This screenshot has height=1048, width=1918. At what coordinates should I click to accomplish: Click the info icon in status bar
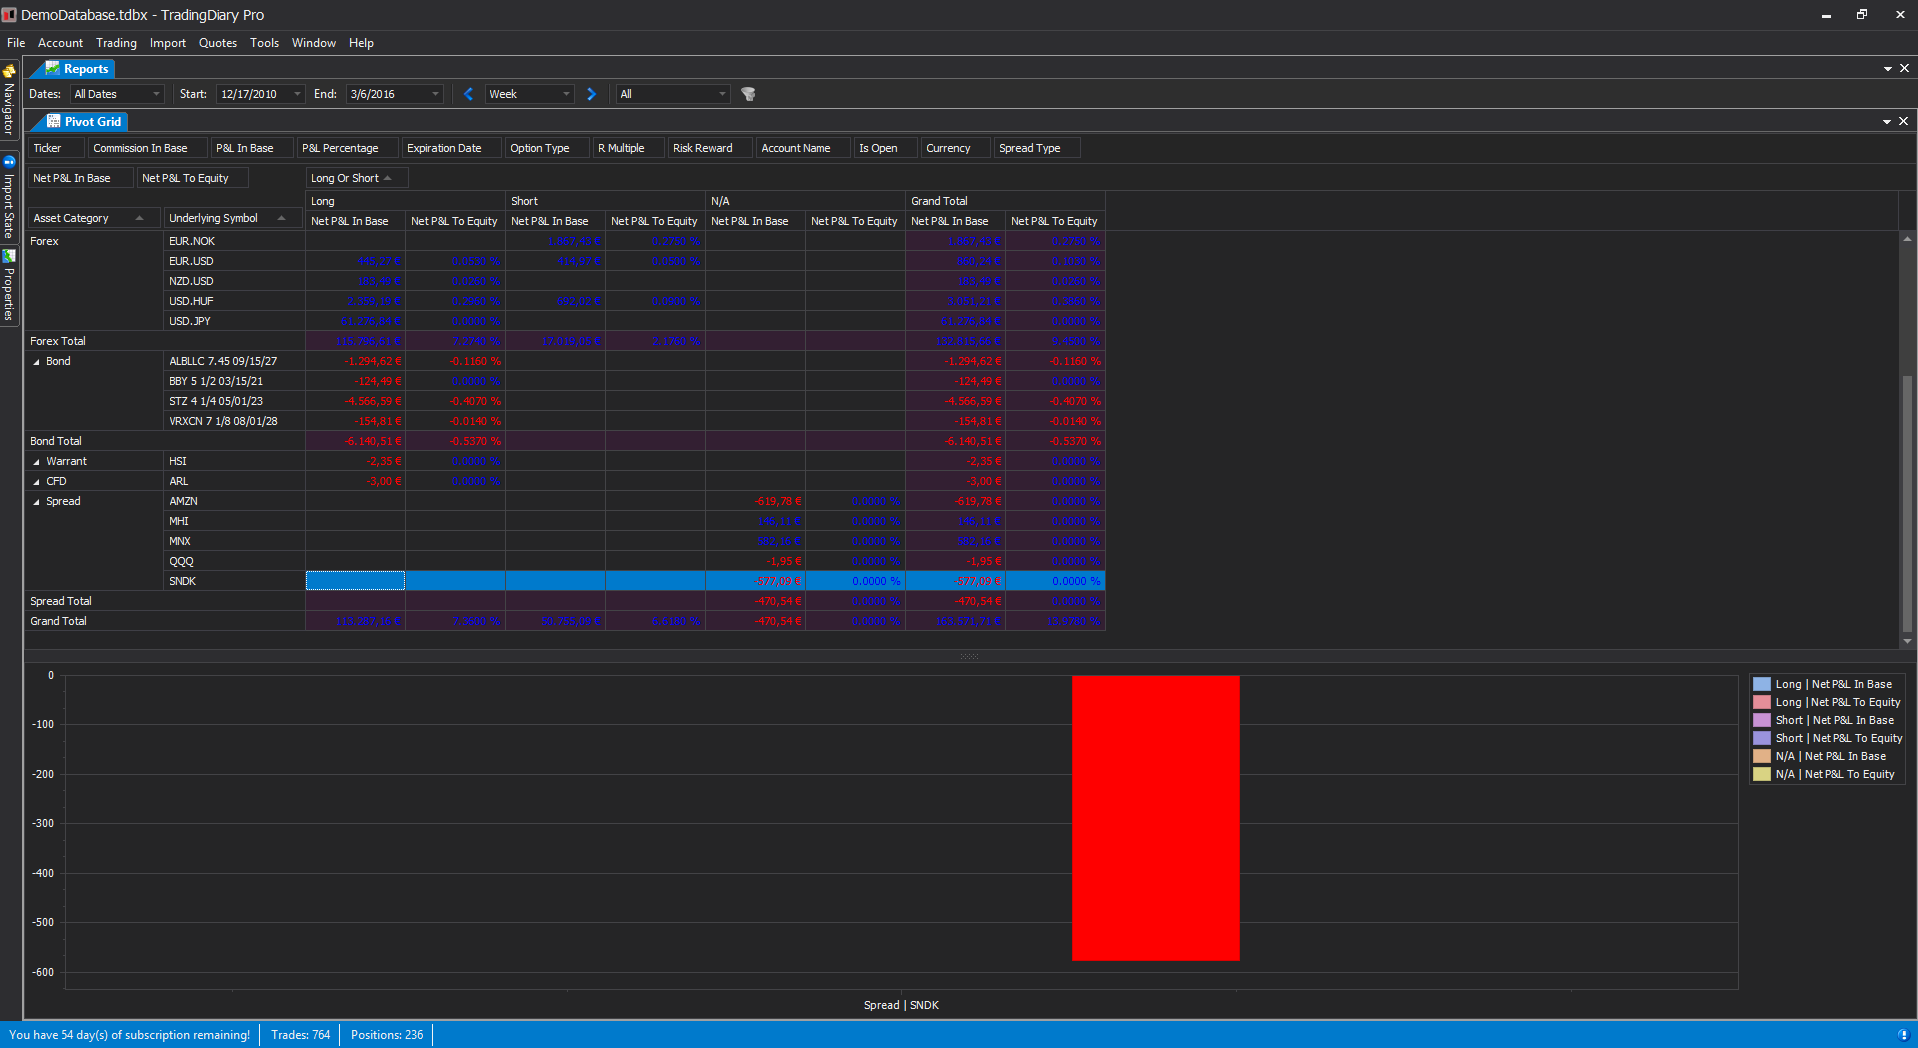pos(1903,1035)
